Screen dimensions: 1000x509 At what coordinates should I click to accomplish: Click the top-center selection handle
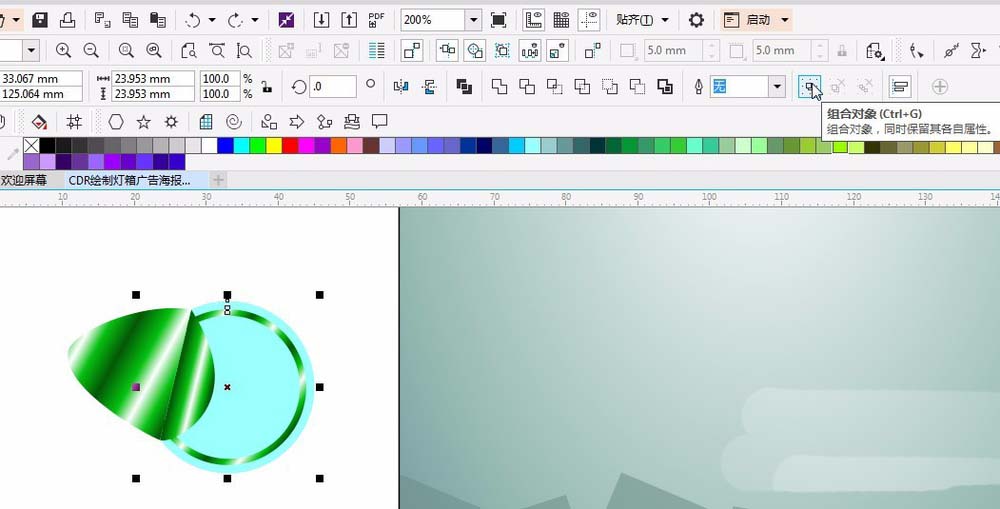[227, 295]
